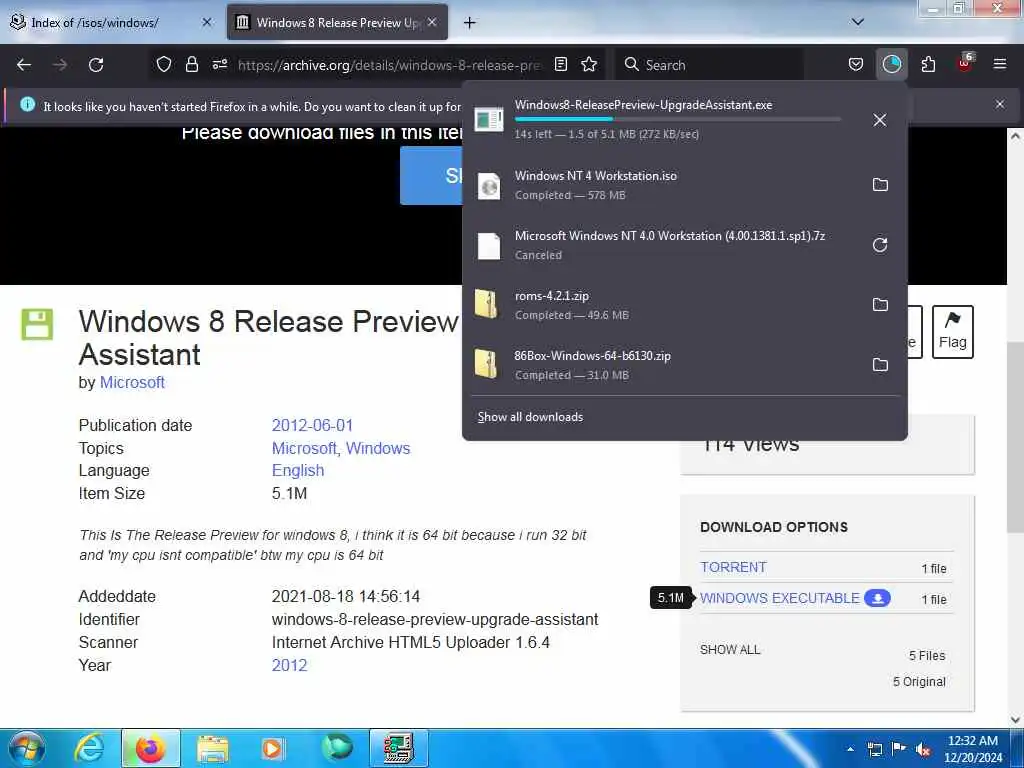This screenshot has width=1024, height=768.
Task: Open the list all tabs dropdown
Action: pos(857,22)
